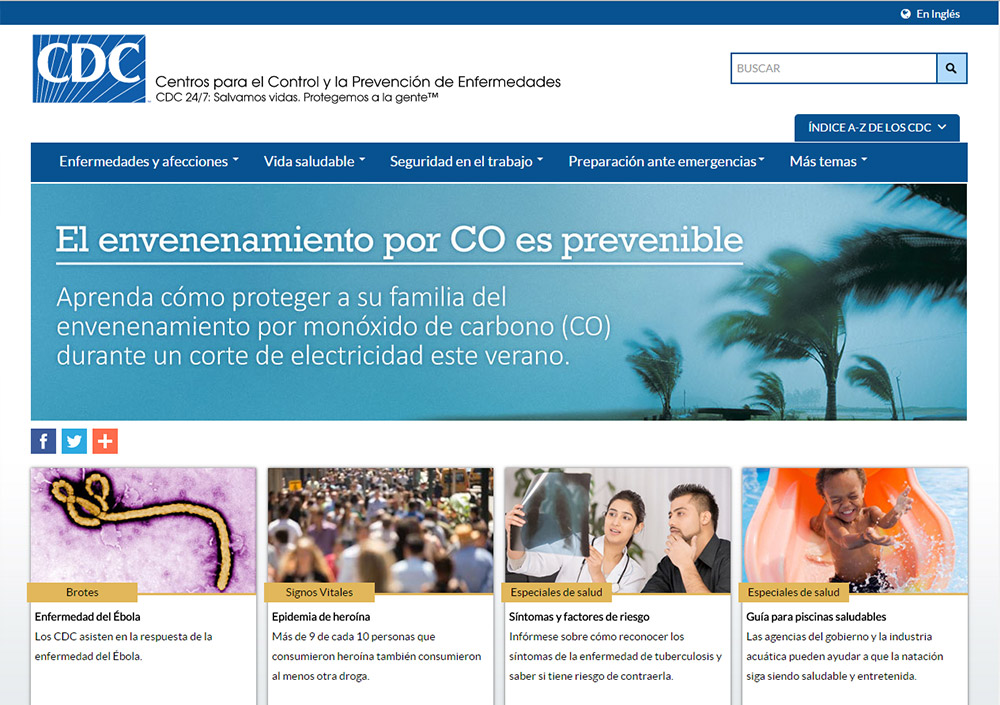
Task: Open Síntomas y factores de riesgo article
Action: [x=579, y=617]
